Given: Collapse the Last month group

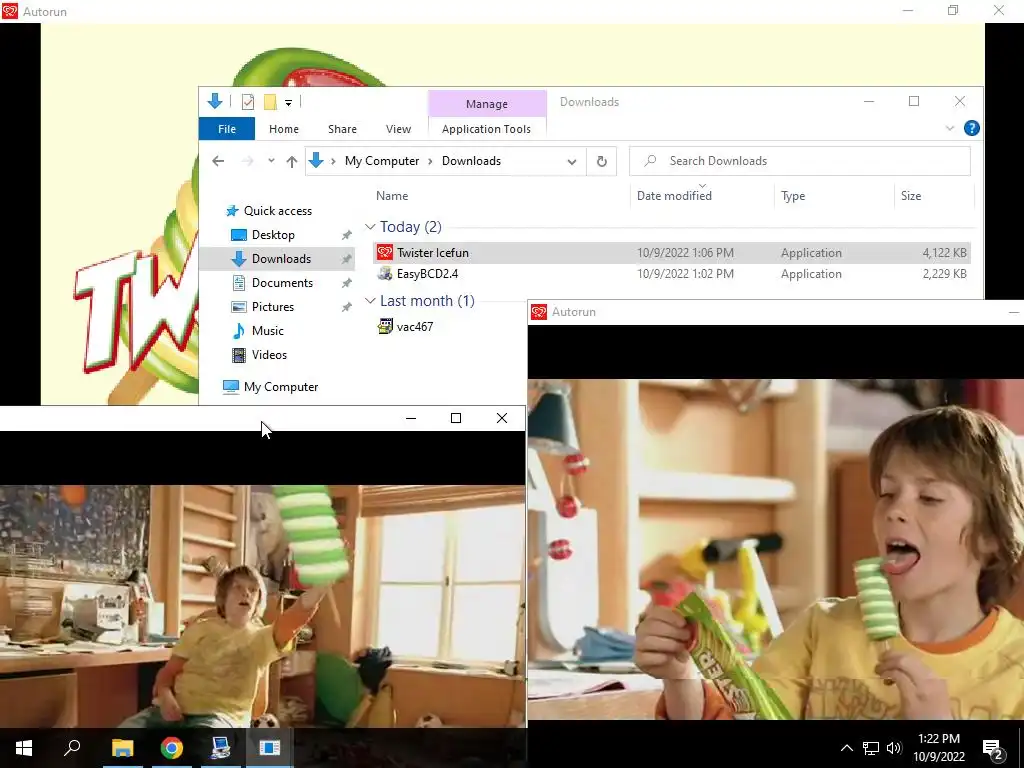Looking at the screenshot, I should 370,300.
